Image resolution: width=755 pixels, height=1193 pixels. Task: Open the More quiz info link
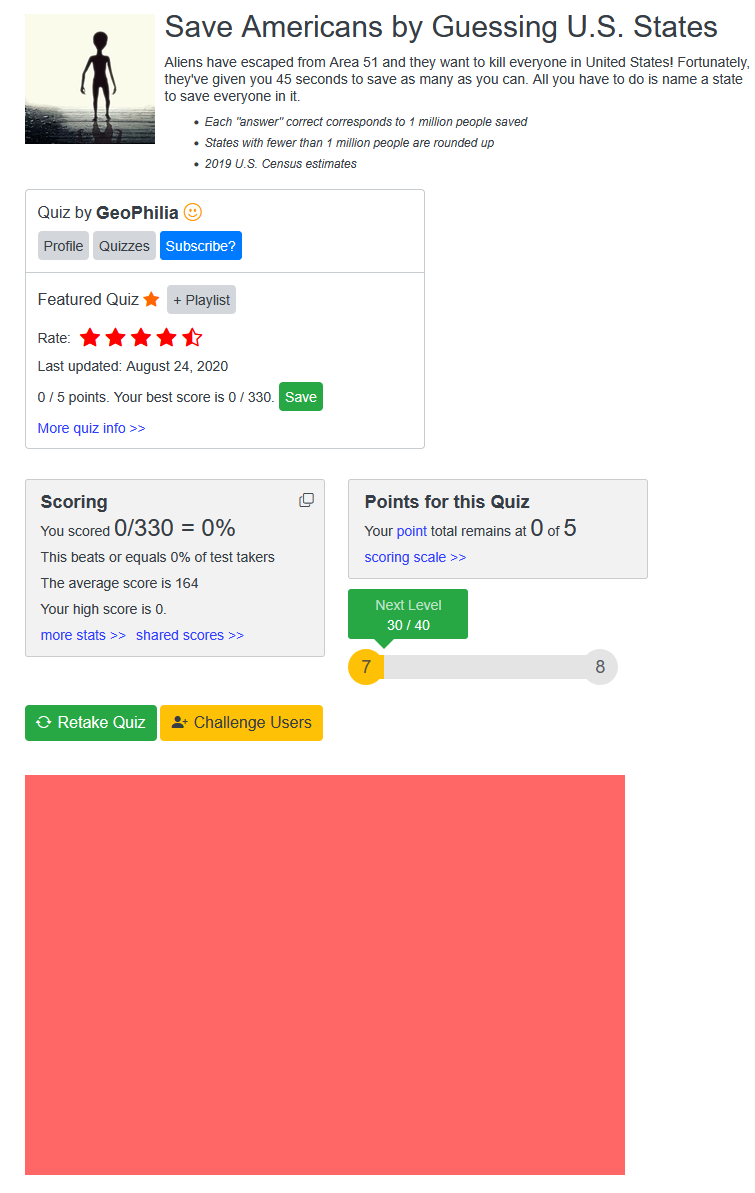91,428
